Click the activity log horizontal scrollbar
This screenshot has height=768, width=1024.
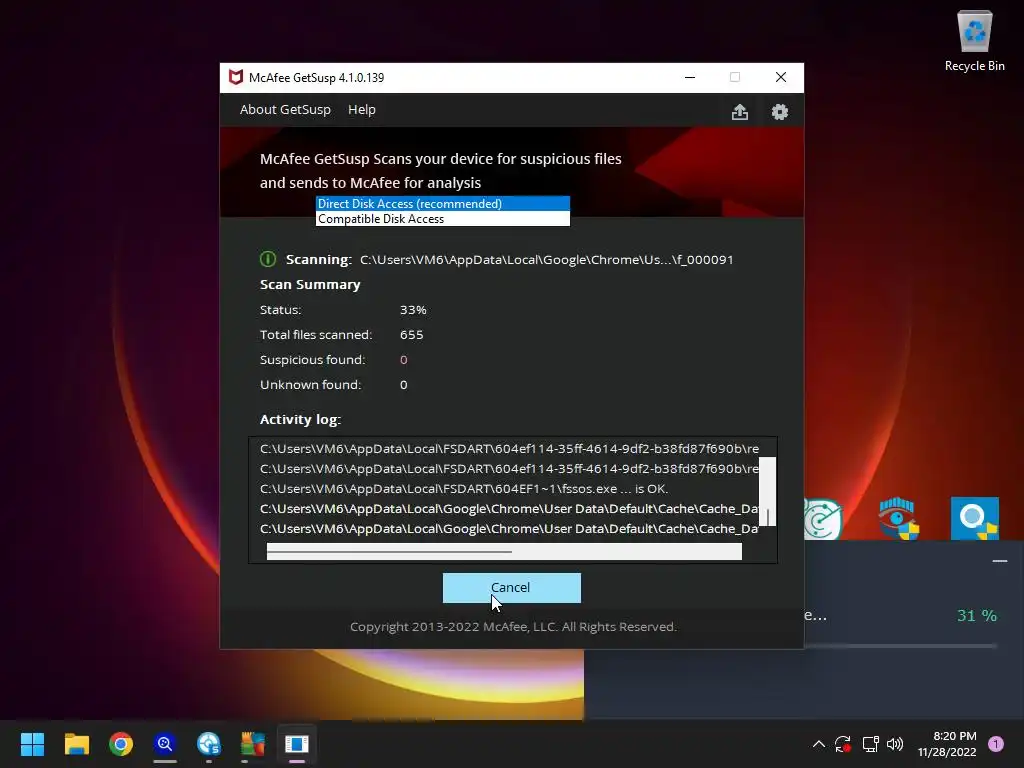[x=504, y=552]
